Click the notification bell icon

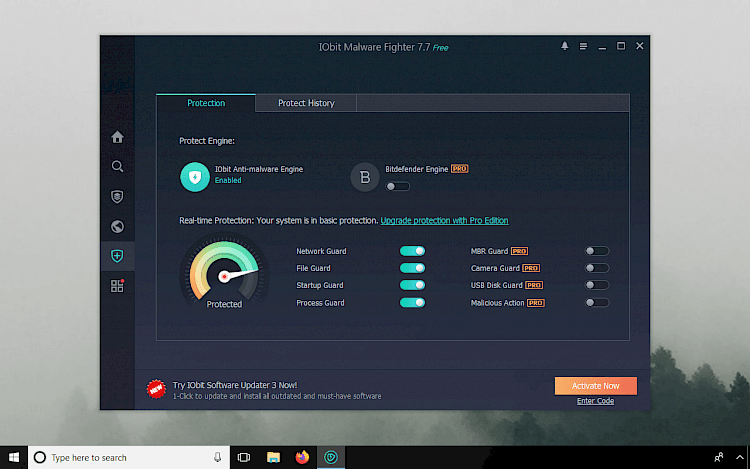tap(564, 46)
